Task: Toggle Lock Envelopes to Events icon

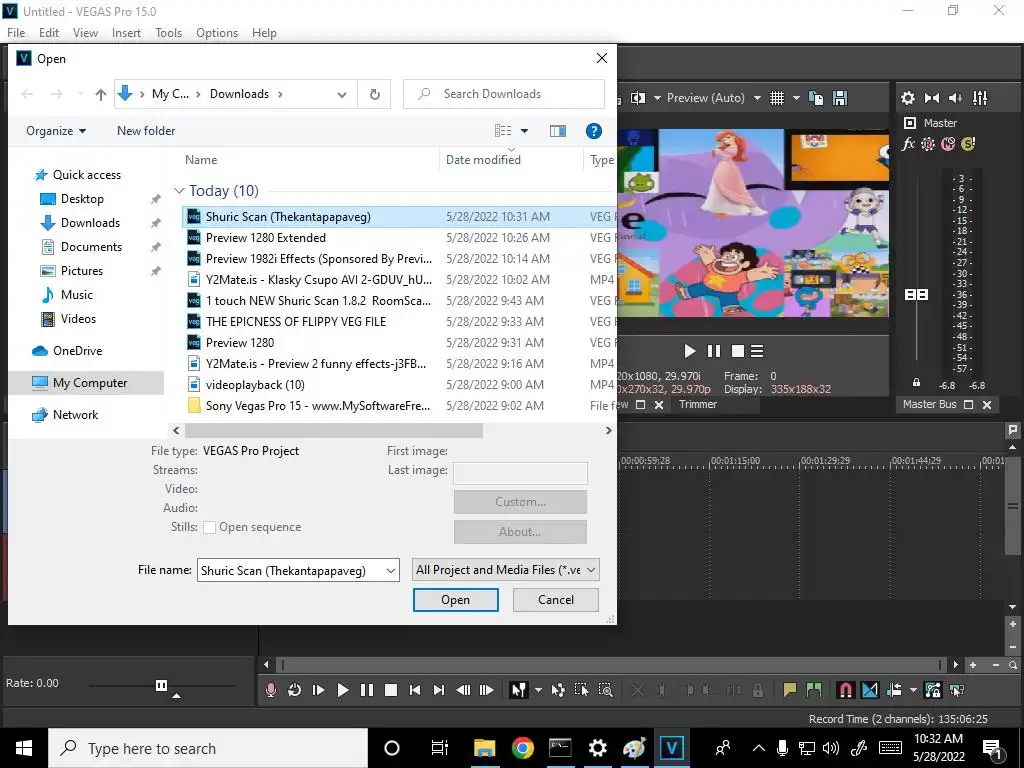Action: pos(933,690)
